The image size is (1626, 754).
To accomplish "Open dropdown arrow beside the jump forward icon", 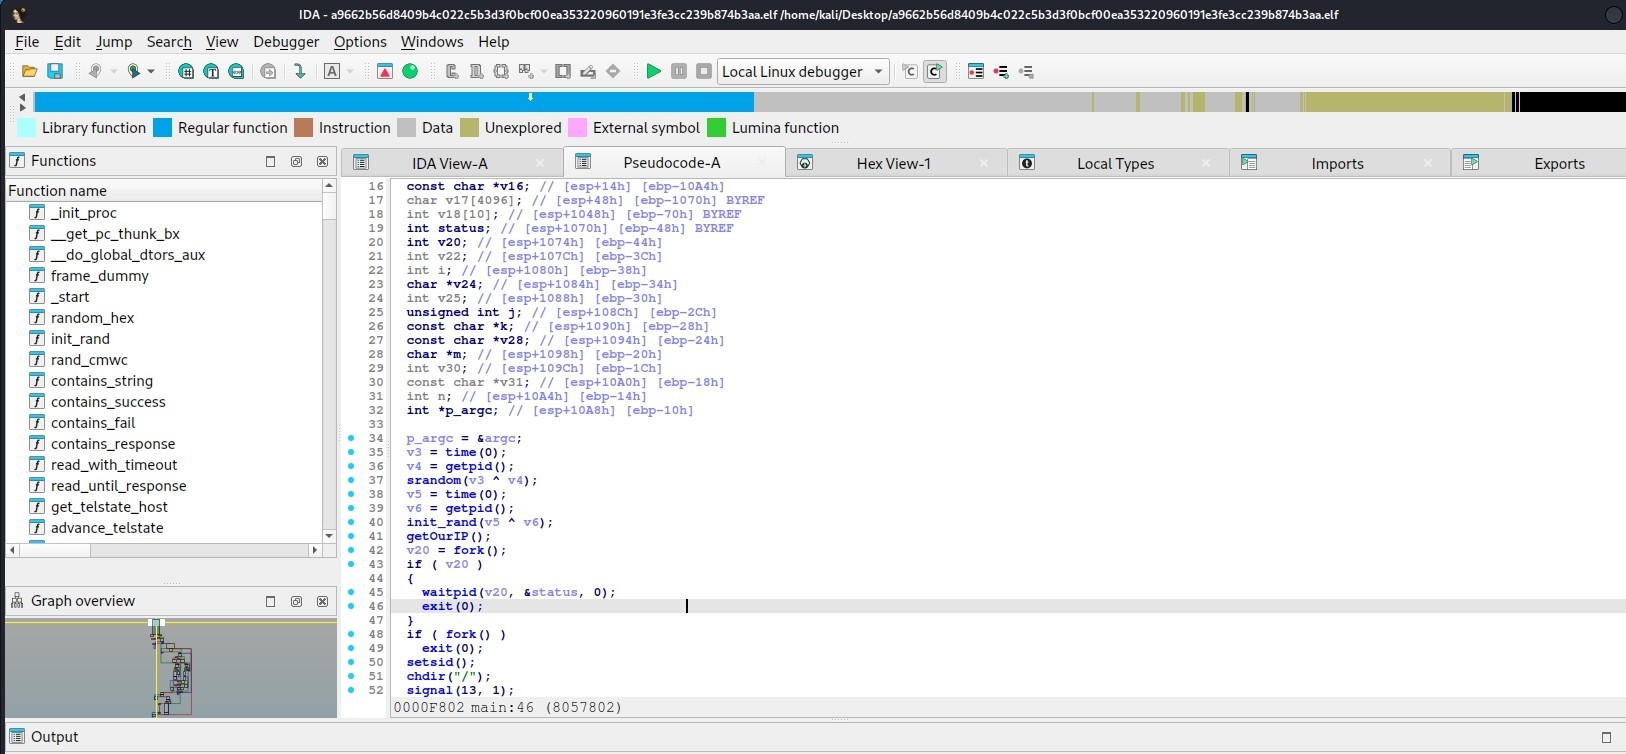I will click(x=151, y=71).
